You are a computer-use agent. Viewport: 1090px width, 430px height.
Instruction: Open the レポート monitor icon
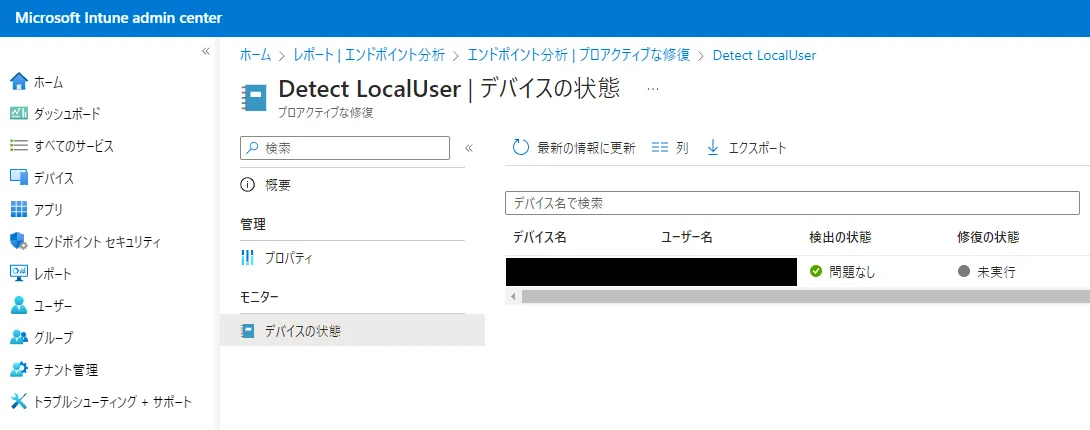(19, 274)
